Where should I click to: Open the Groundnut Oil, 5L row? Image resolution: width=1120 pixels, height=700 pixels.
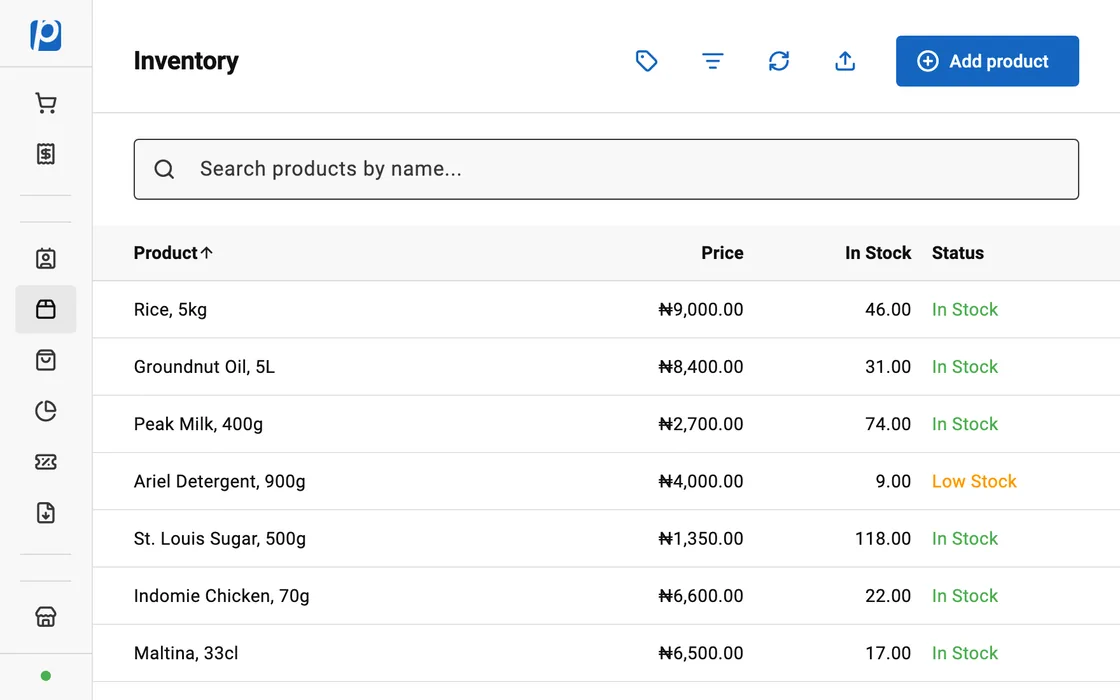606,366
